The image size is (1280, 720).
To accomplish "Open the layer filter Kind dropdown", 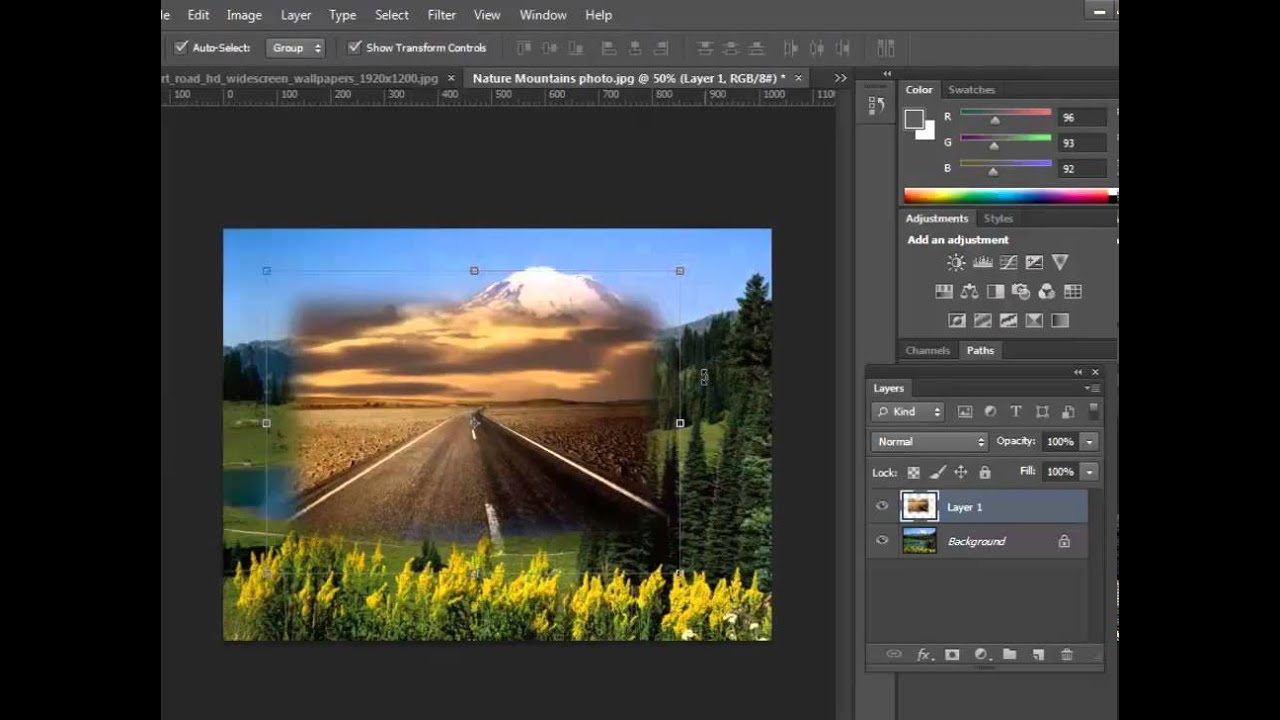I will pos(908,411).
